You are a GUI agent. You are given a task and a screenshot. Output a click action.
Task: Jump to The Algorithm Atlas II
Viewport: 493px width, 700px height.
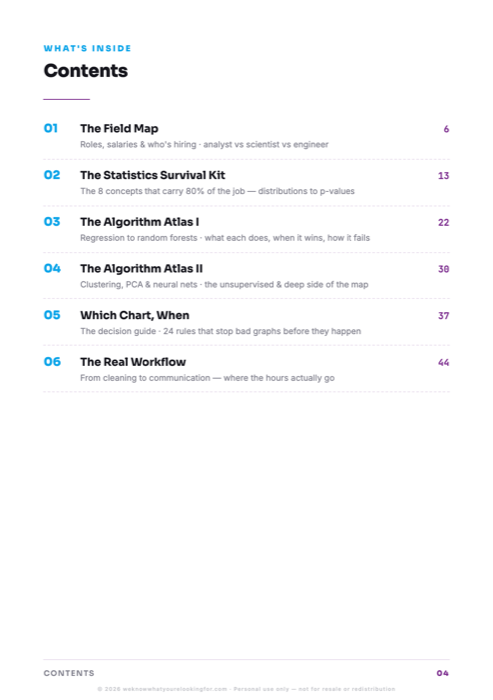point(142,268)
